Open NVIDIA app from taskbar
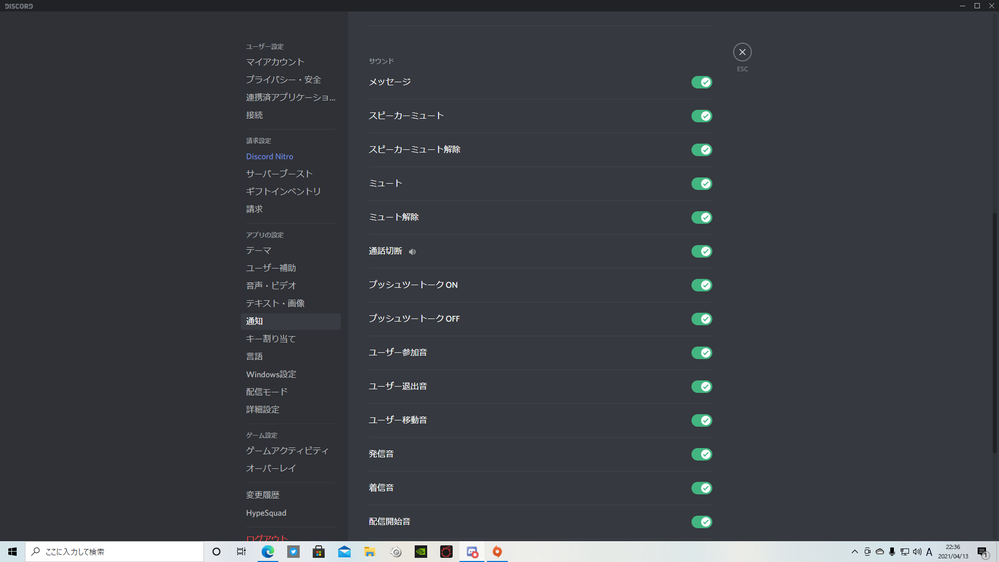 (x=420, y=552)
